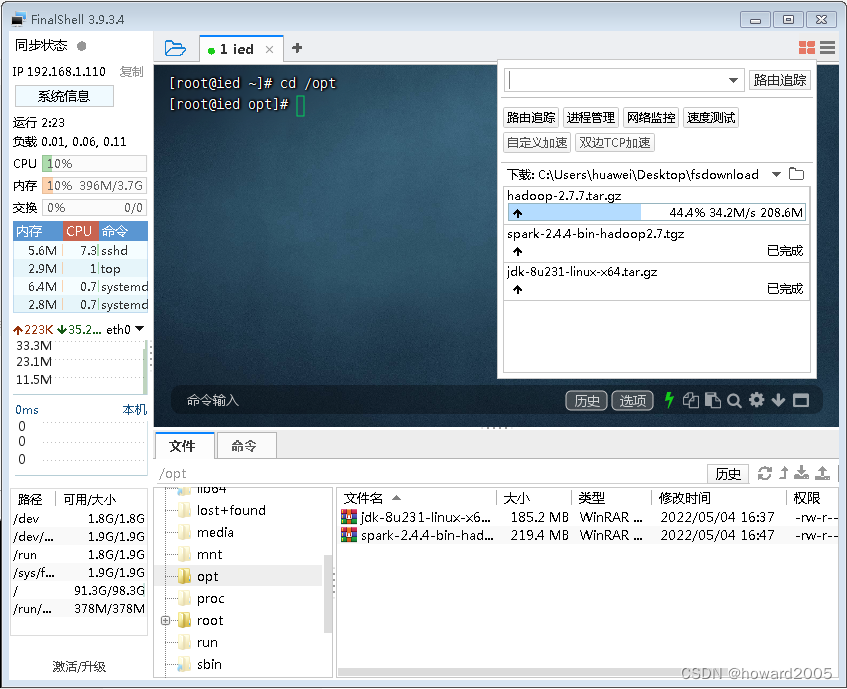This screenshot has width=847, height=689.
Task: Click the /opt path field
Action: (x=429, y=474)
